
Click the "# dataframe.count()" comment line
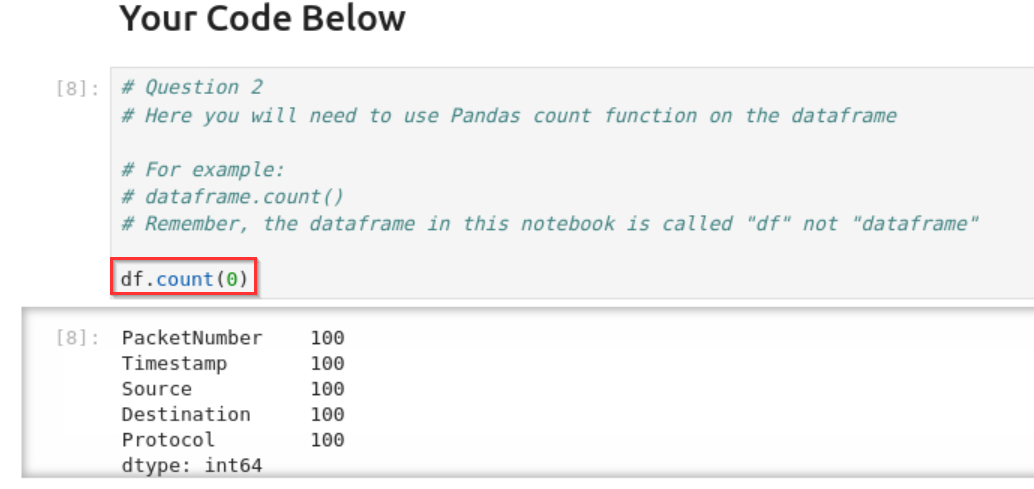pyautogui.click(x=232, y=197)
